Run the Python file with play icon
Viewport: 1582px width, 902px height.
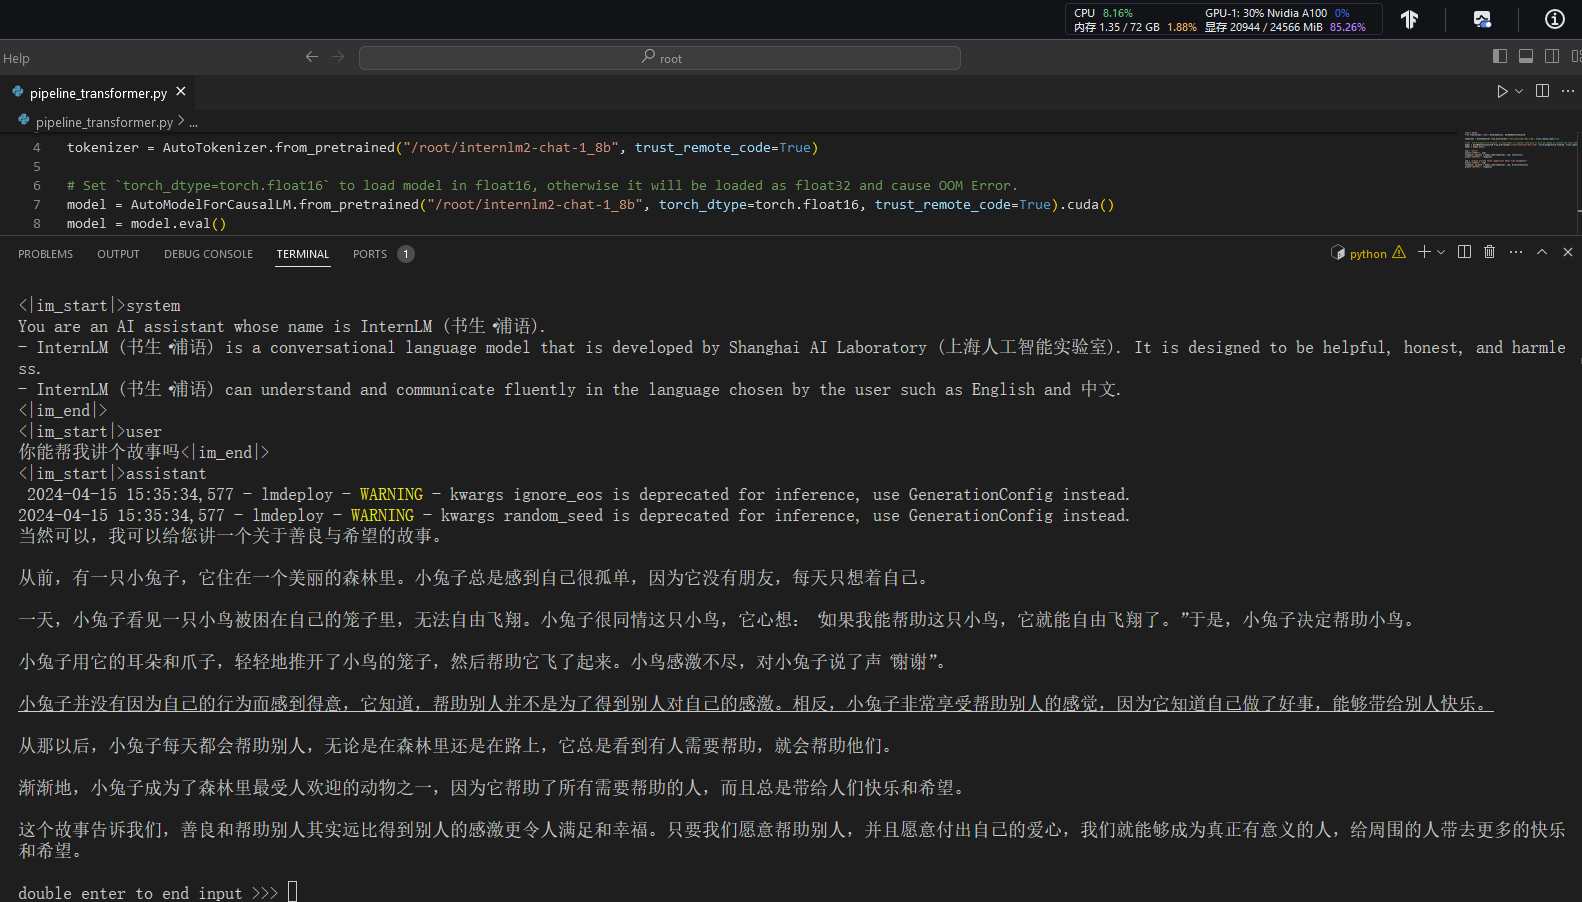coord(1501,91)
